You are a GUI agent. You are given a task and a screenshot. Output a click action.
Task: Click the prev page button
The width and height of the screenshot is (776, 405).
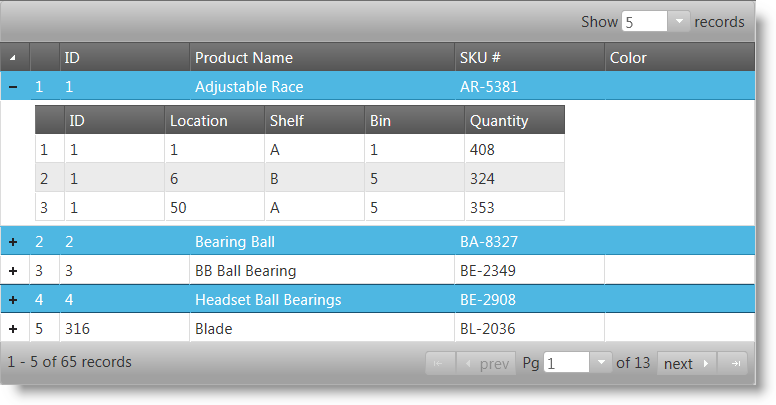click(486, 364)
